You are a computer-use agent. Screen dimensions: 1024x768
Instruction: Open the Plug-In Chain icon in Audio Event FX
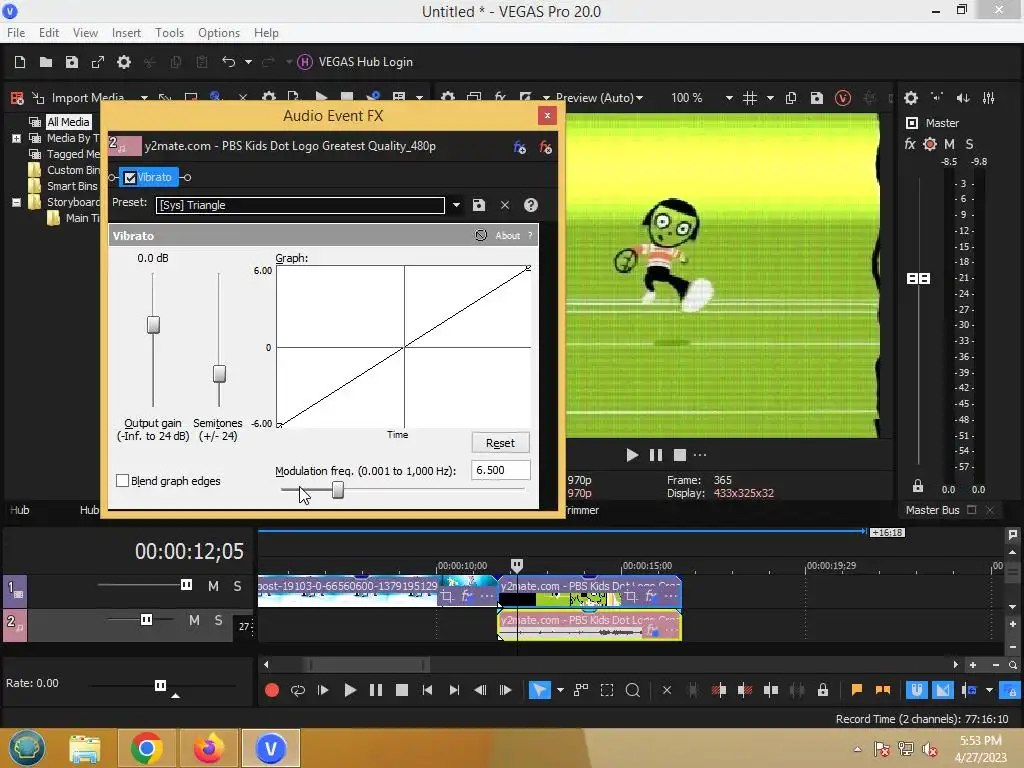coord(520,147)
